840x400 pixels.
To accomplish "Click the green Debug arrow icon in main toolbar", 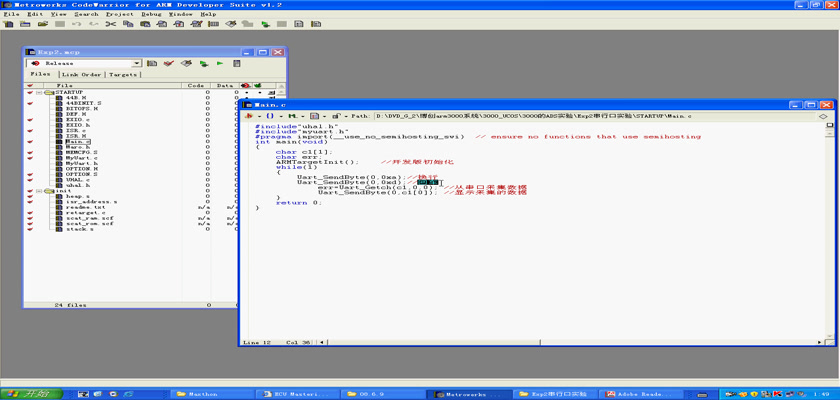I will pyautogui.click(x=265, y=24).
